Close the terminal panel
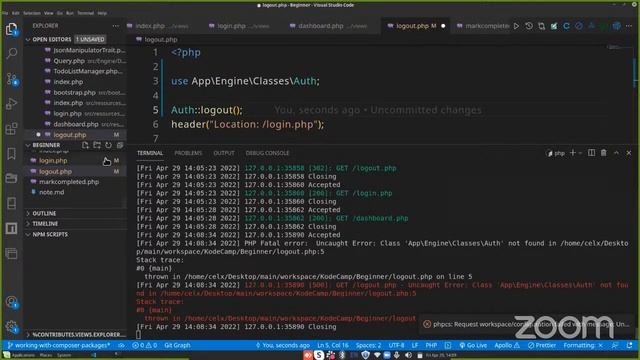640x360 pixels. tap(629, 153)
